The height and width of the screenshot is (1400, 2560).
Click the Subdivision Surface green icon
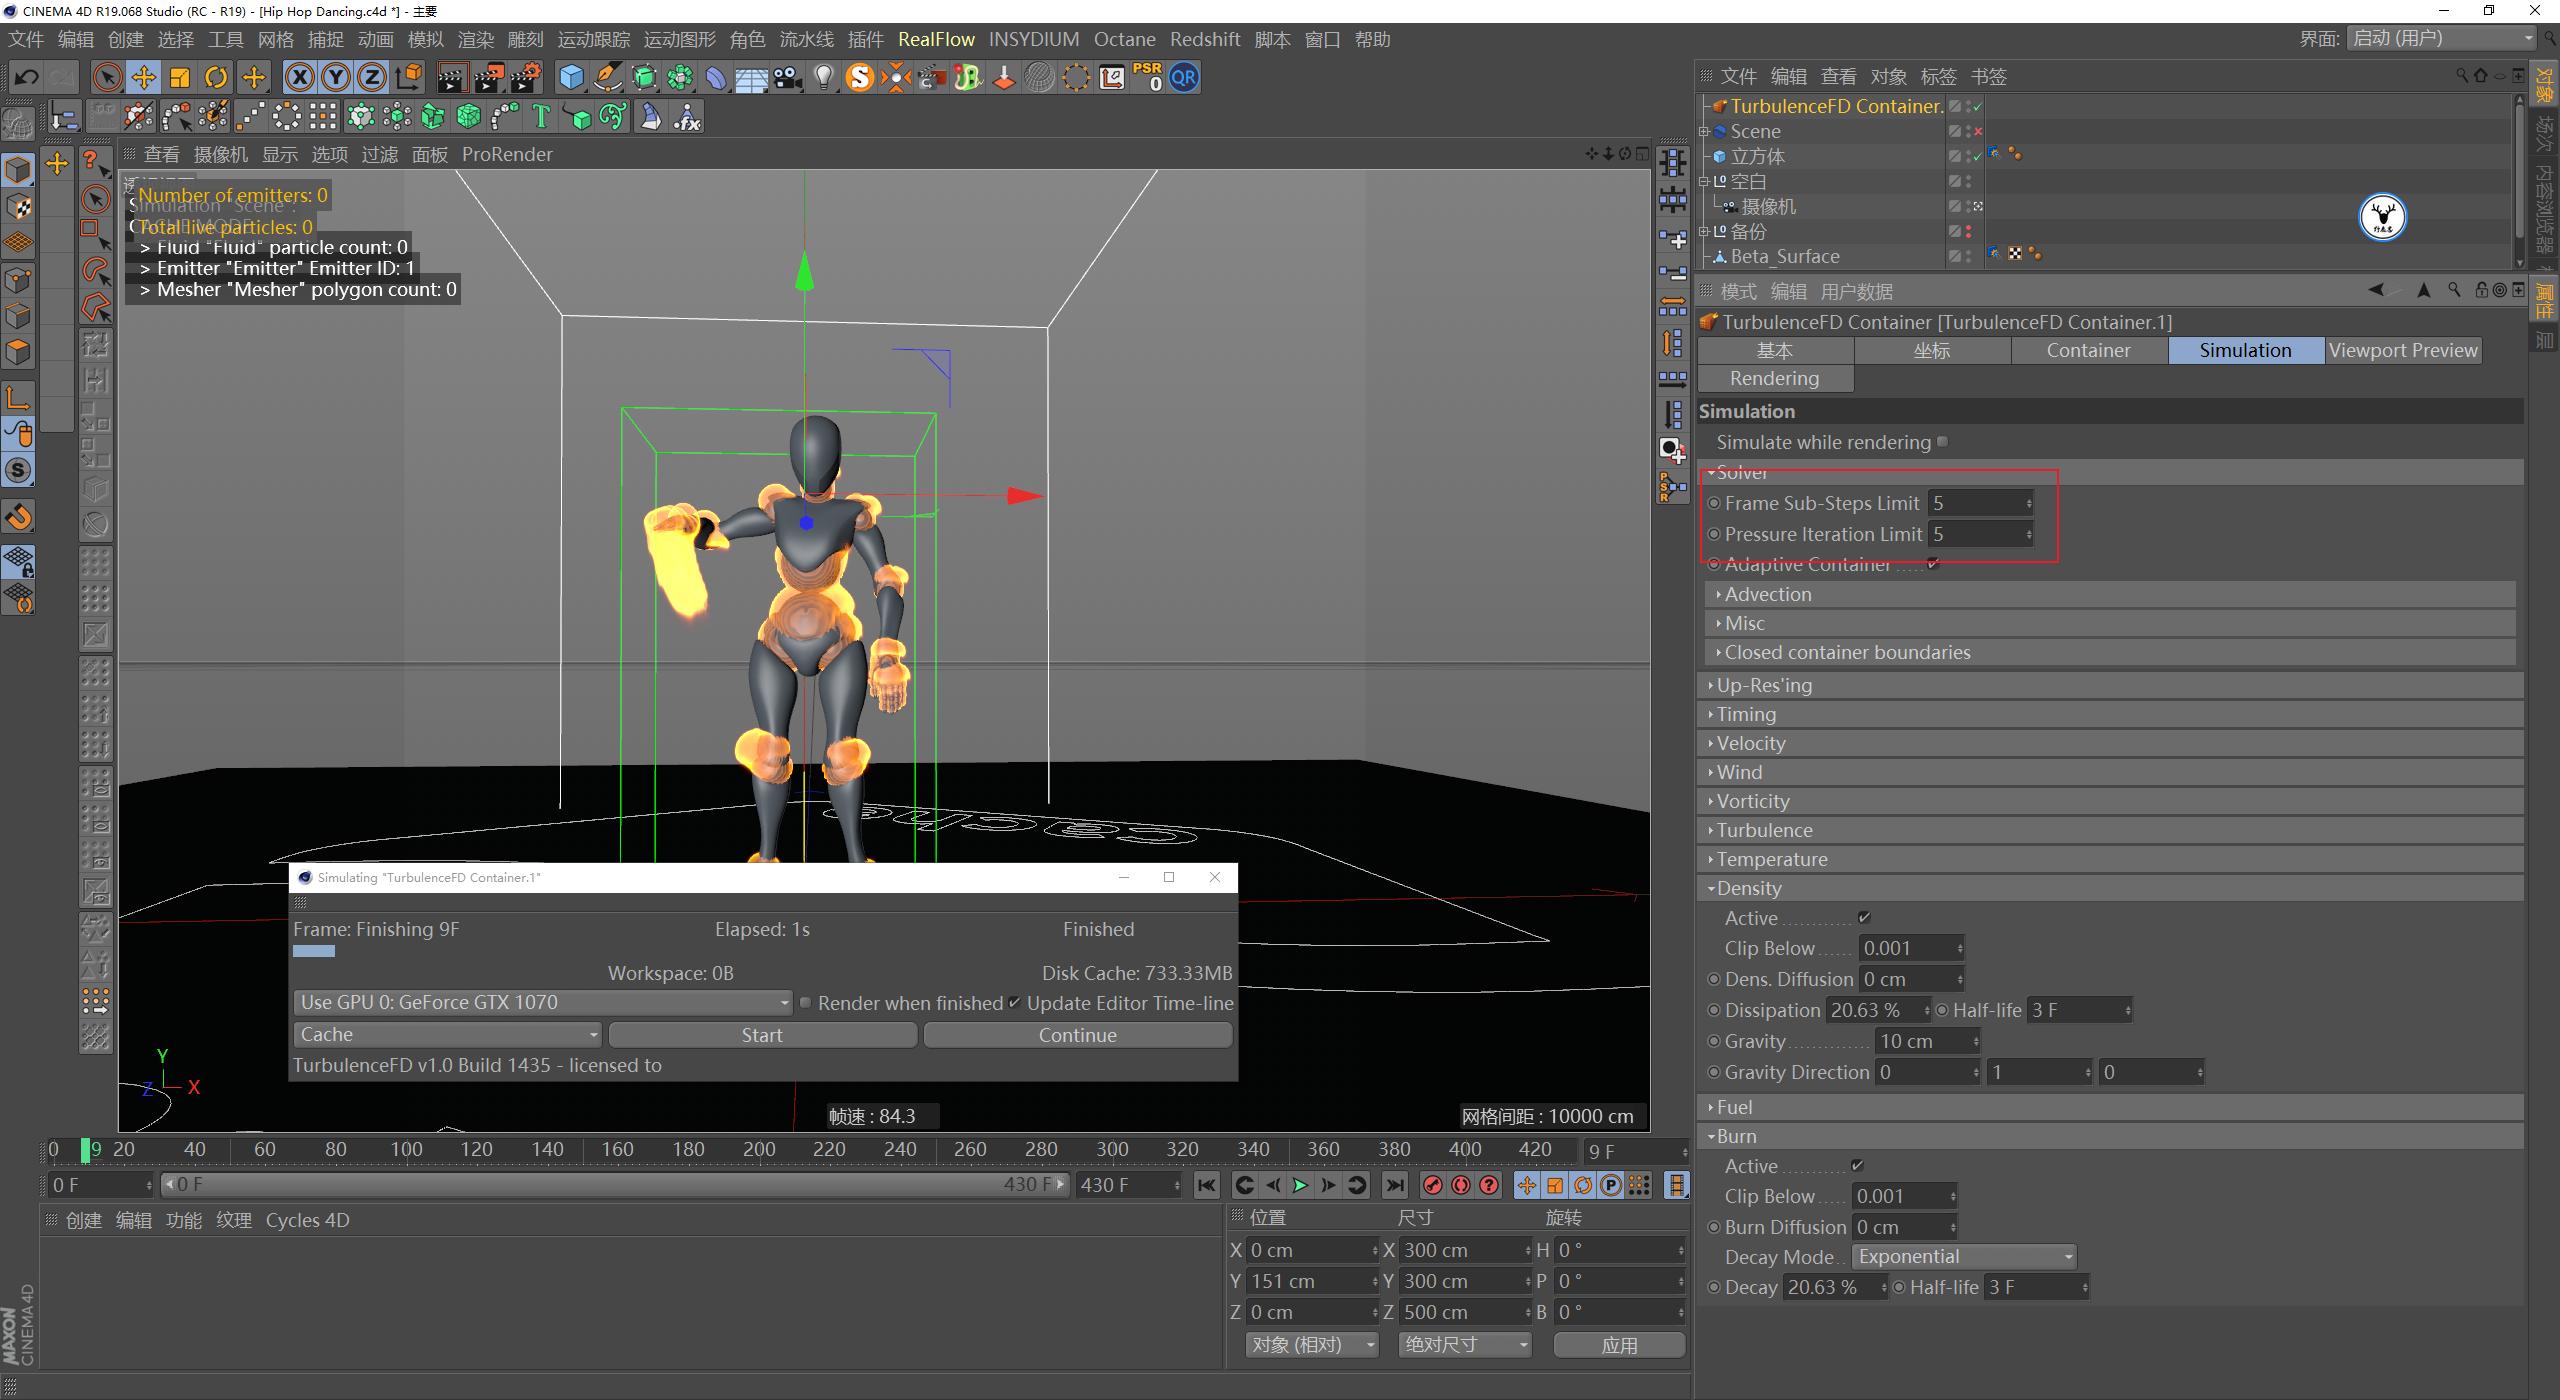coord(644,77)
